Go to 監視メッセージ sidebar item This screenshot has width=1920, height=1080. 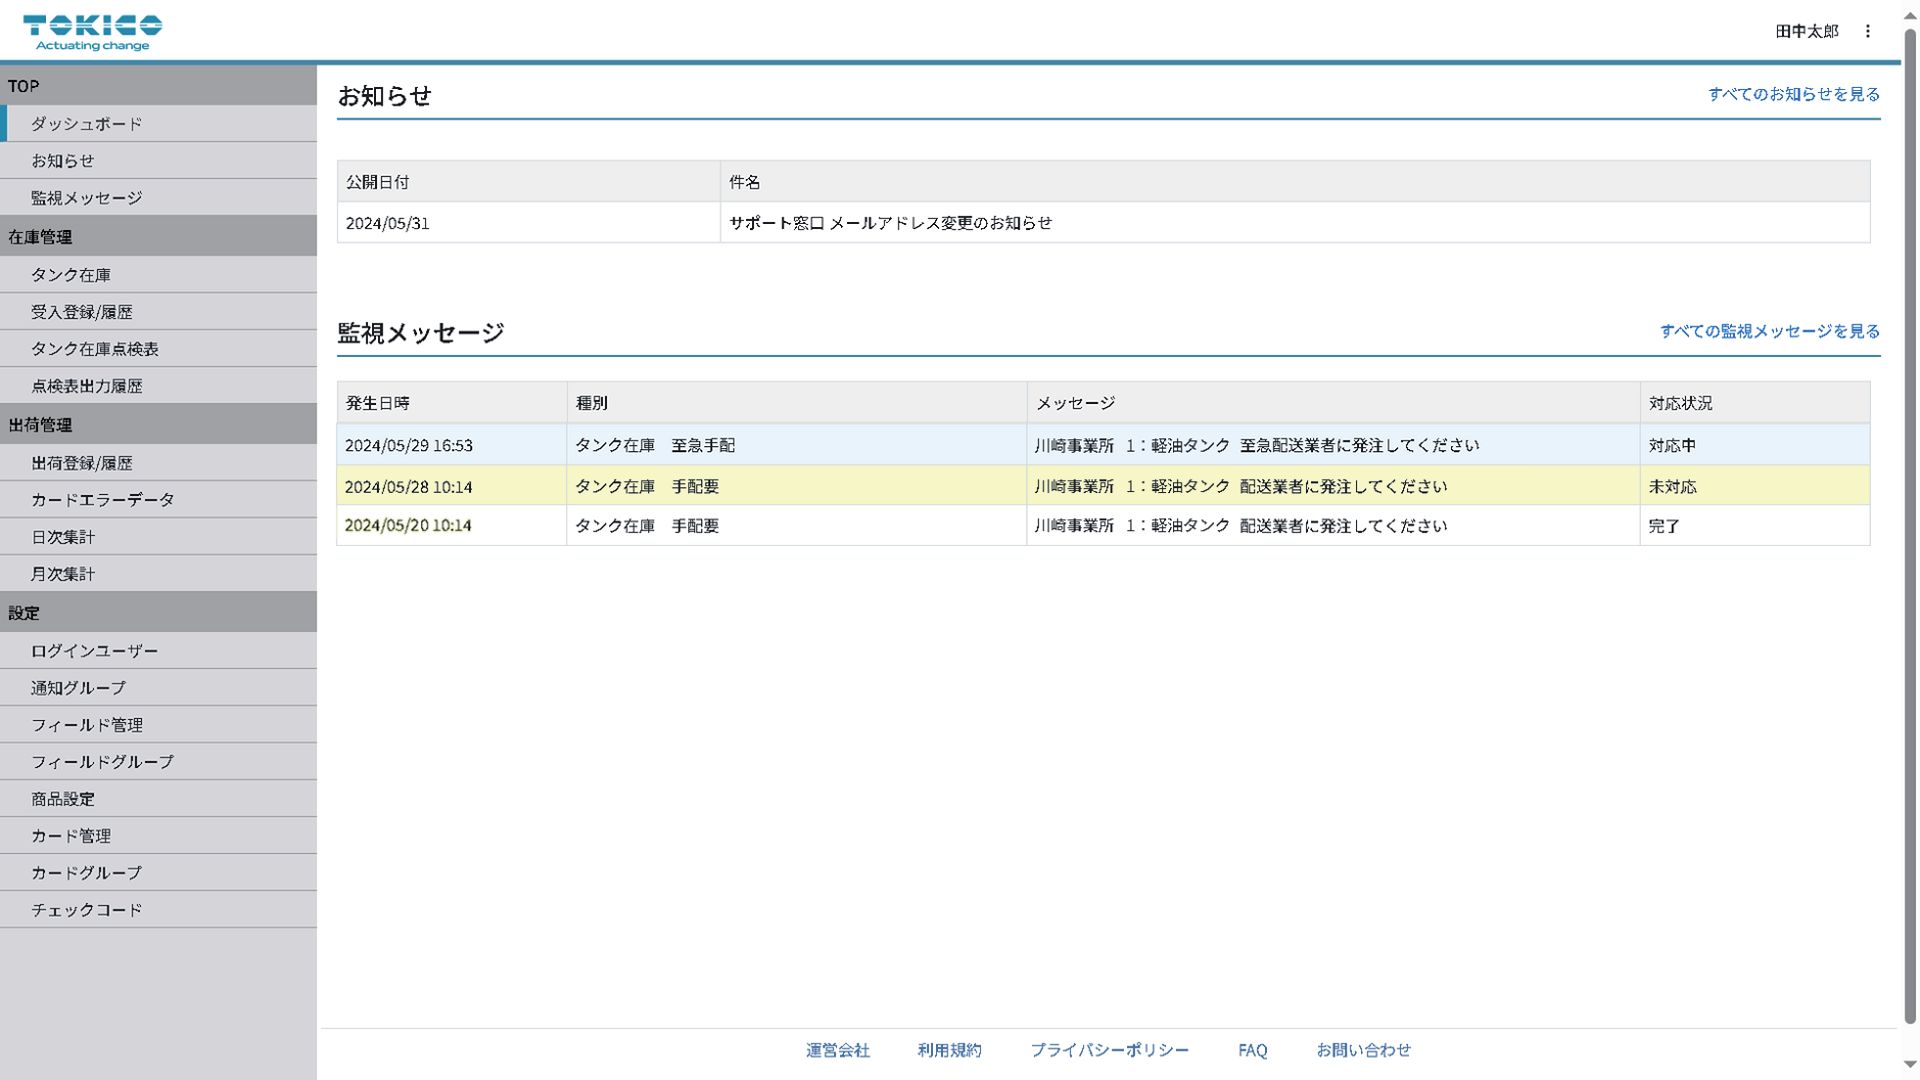(87, 198)
